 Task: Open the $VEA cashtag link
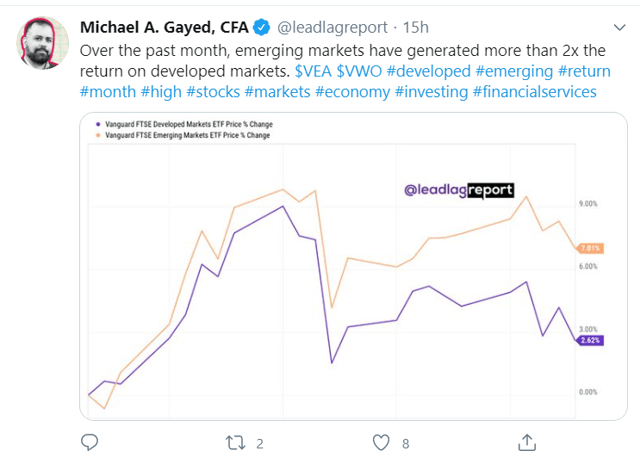pos(313,71)
